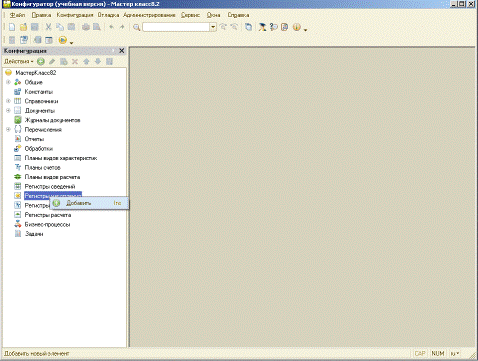Screen dimensions: 478x361
Task: Click the Start debugging play icon
Action: pyautogui.click(x=63, y=40)
